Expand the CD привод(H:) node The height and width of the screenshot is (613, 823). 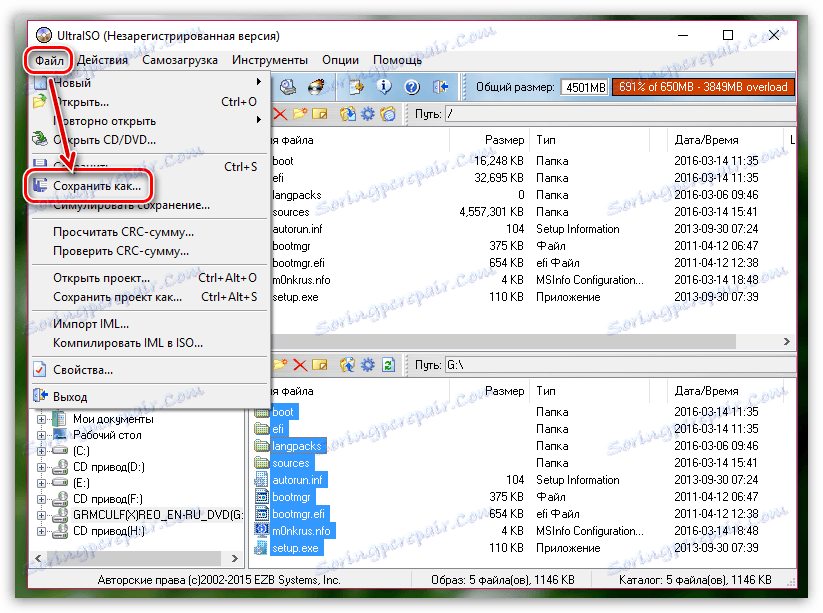coord(41,532)
